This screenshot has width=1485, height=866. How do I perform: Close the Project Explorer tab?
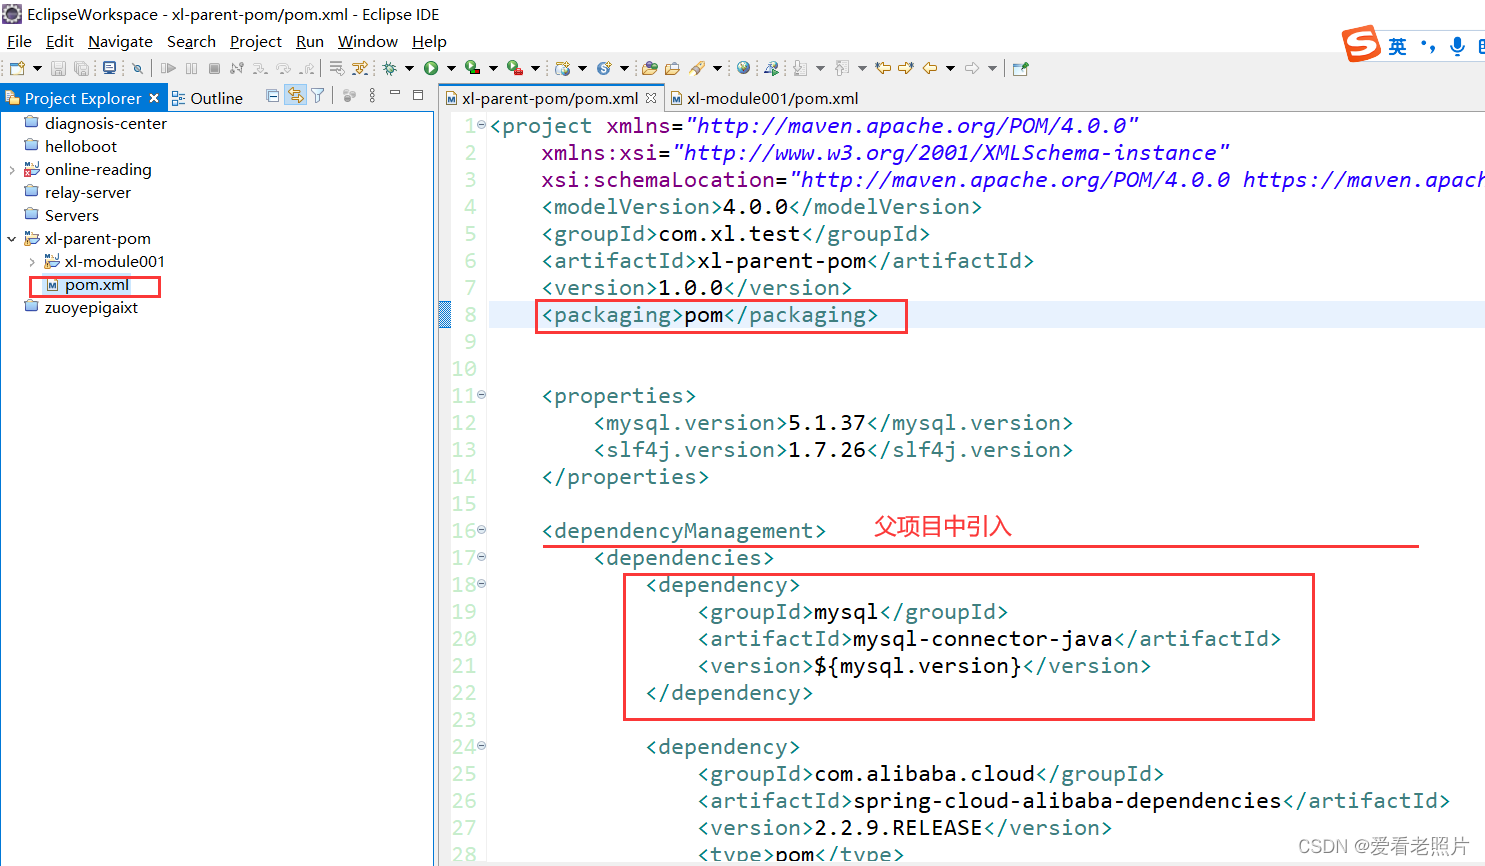(x=154, y=98)
